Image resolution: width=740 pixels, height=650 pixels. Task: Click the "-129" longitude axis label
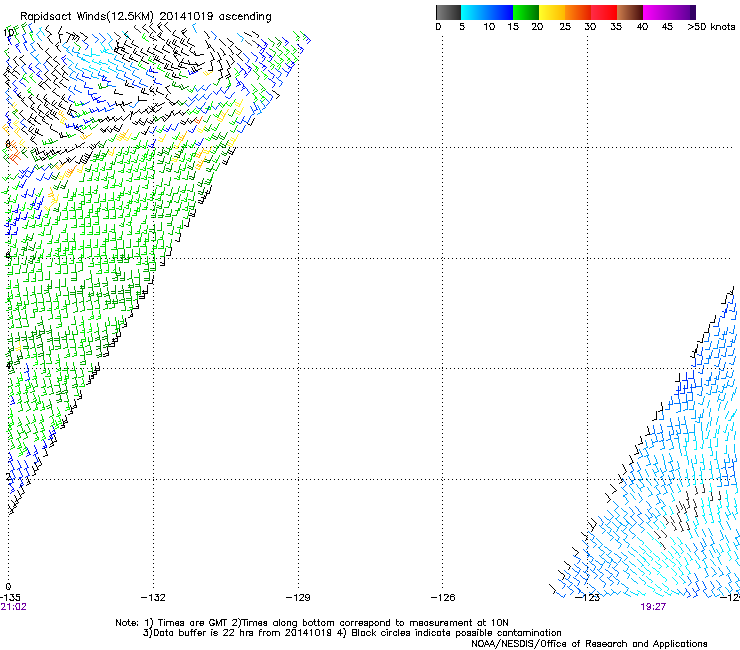coord(298,598)
